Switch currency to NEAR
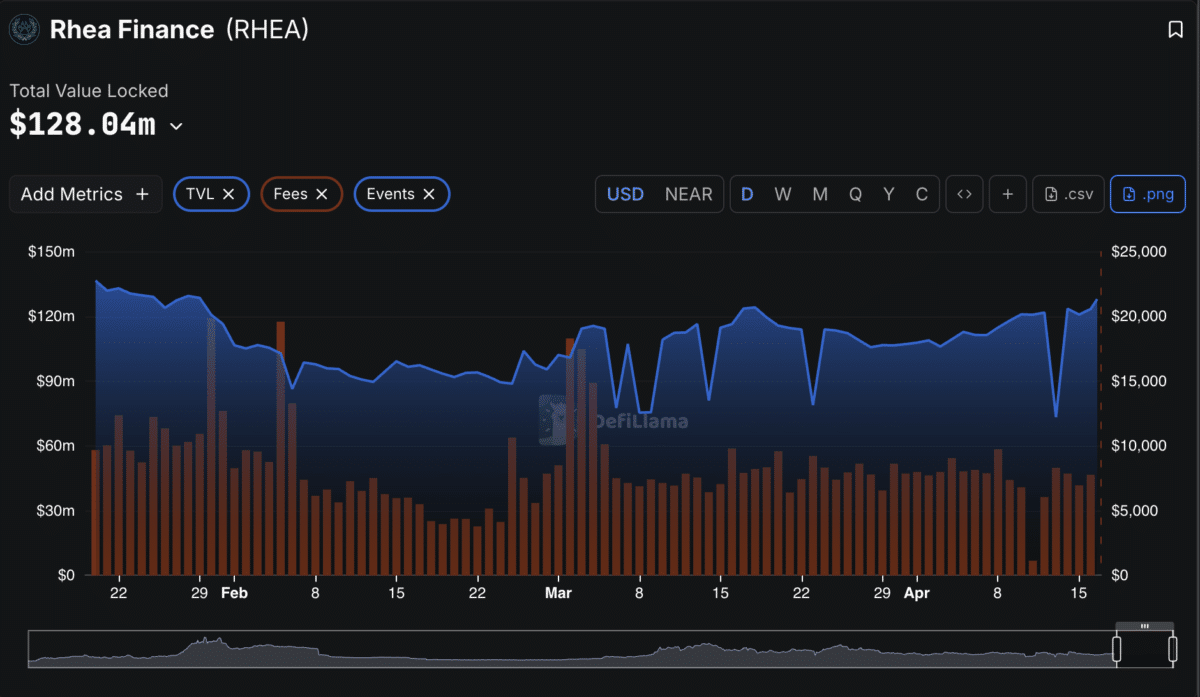Image resolution: width=1200 pixels, height=697 pixels. 689,194
